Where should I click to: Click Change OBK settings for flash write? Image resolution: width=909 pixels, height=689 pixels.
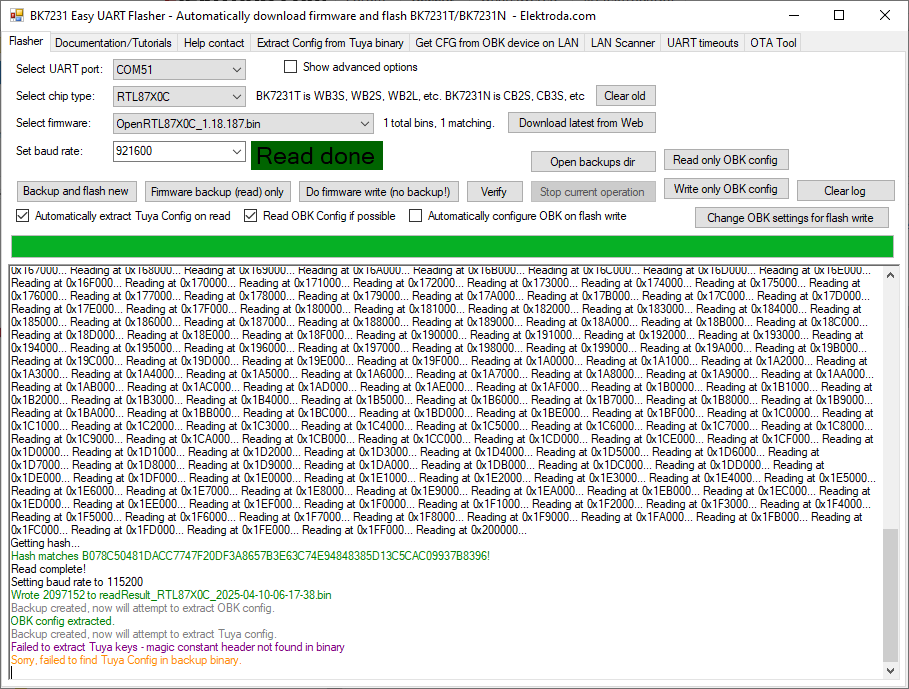791,218
